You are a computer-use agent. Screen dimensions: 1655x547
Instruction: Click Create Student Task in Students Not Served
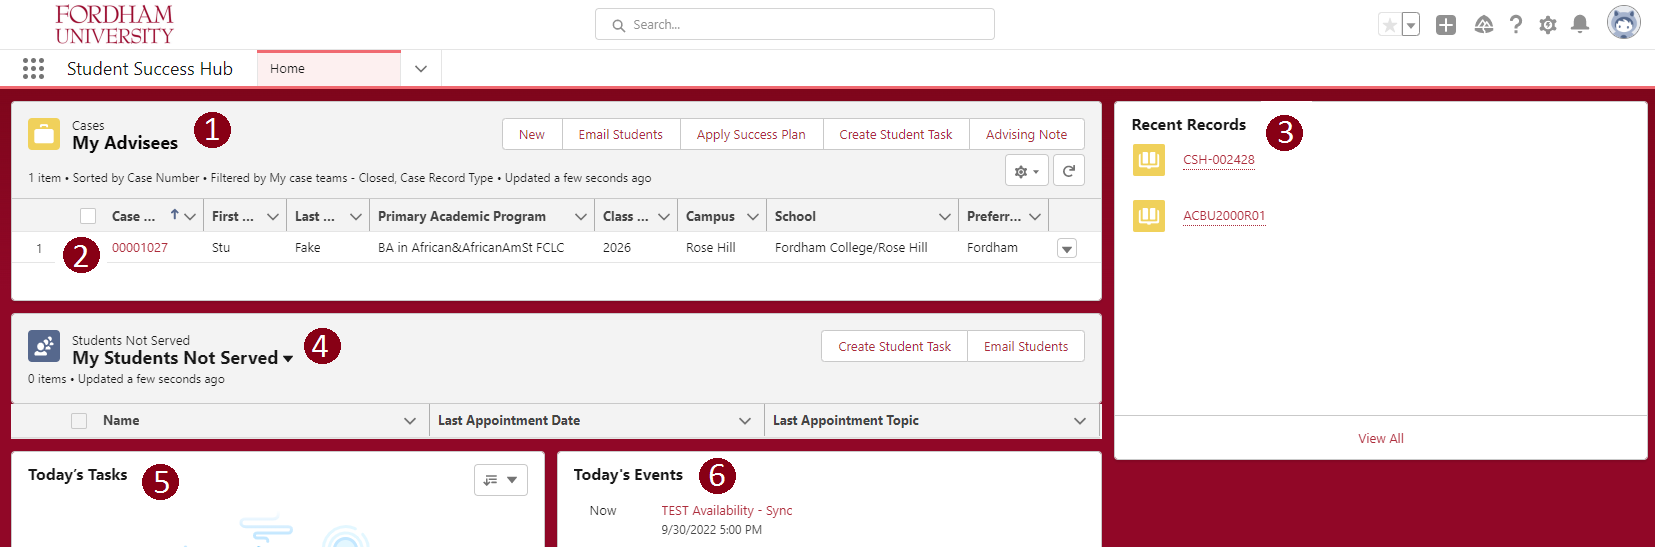point(895,346)
